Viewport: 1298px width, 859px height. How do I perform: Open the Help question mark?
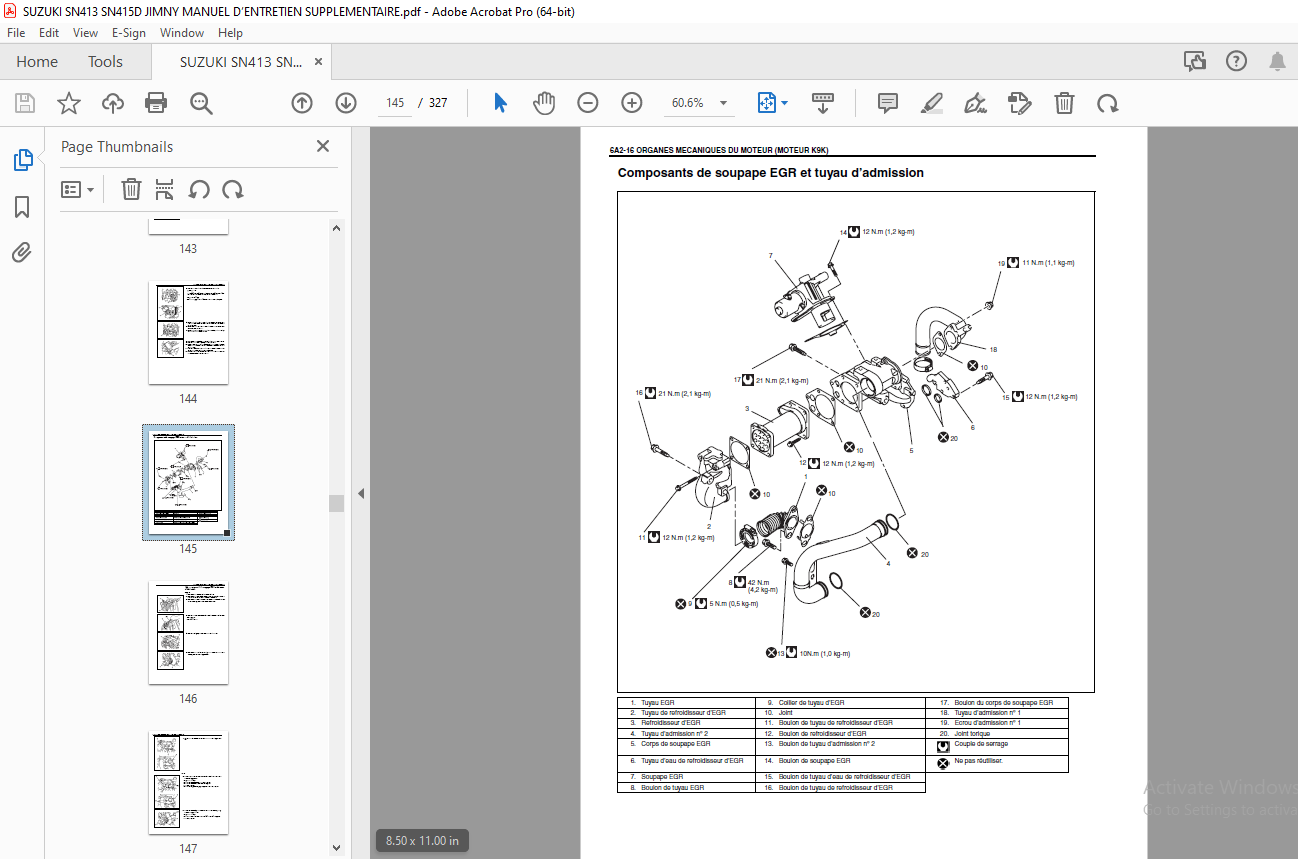[1236, 61]
